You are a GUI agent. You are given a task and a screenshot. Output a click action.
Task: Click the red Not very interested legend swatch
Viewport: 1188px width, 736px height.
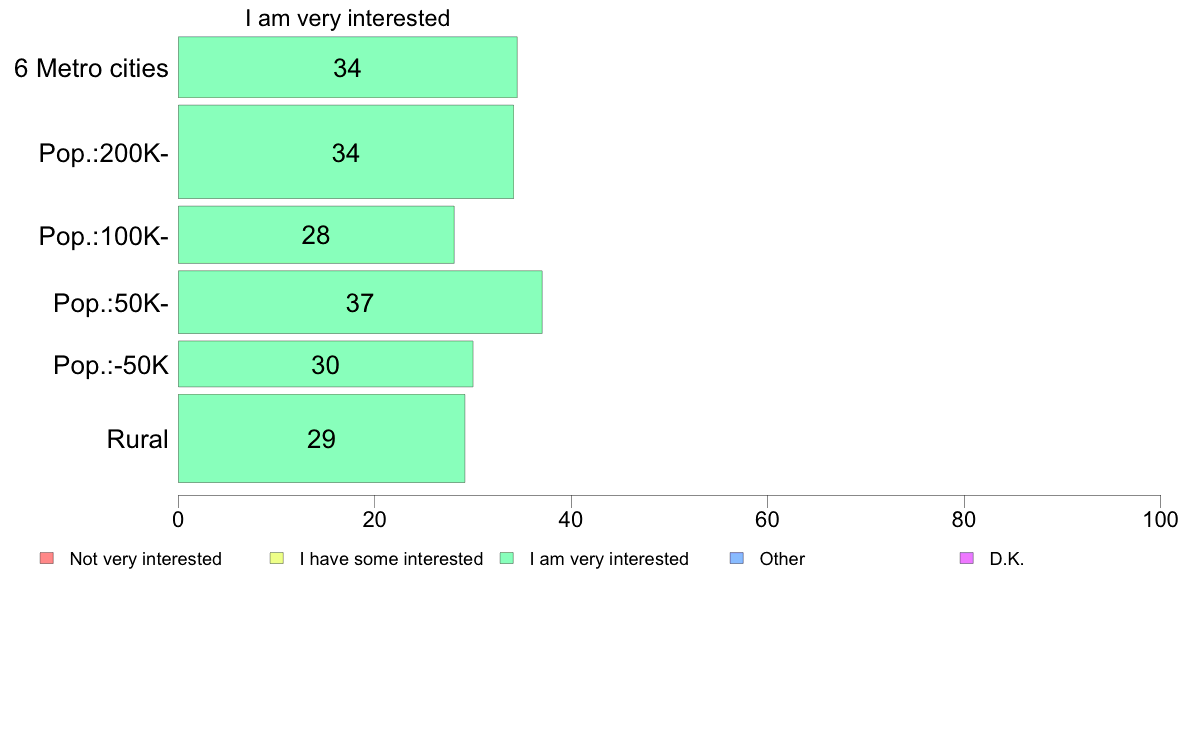47,559
